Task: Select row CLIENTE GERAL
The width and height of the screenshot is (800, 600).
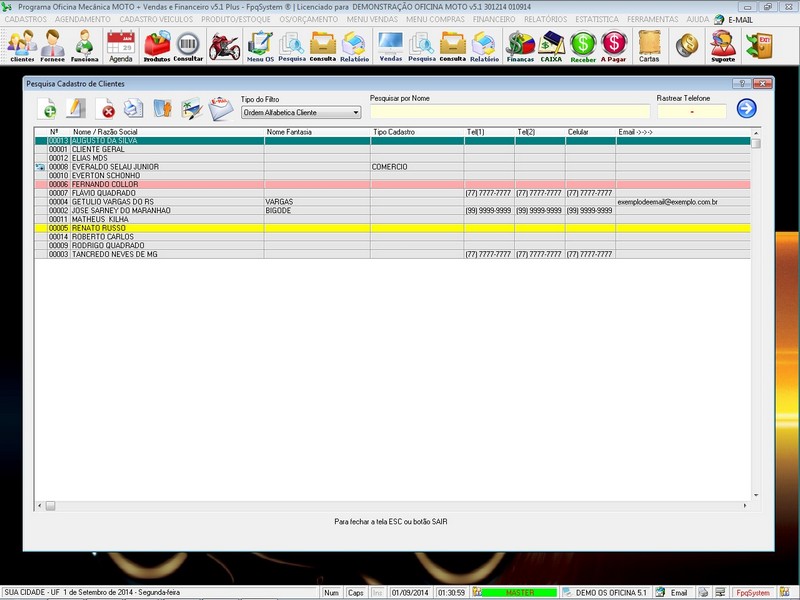Action: pos(392,149)
